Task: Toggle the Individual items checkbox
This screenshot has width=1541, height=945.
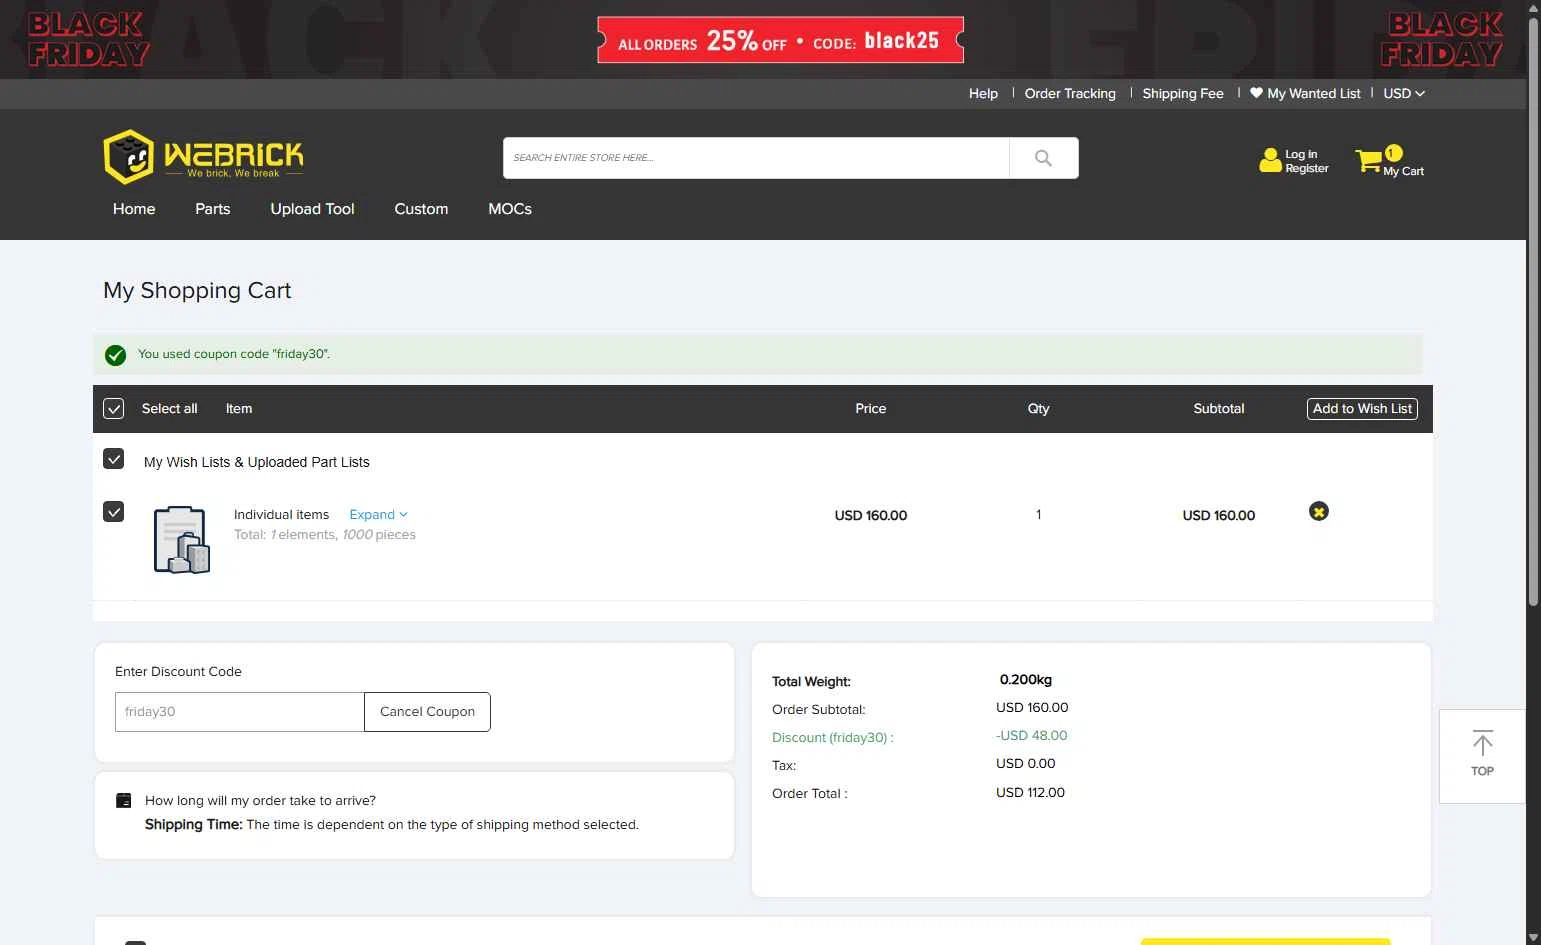Action: point(114,512)
